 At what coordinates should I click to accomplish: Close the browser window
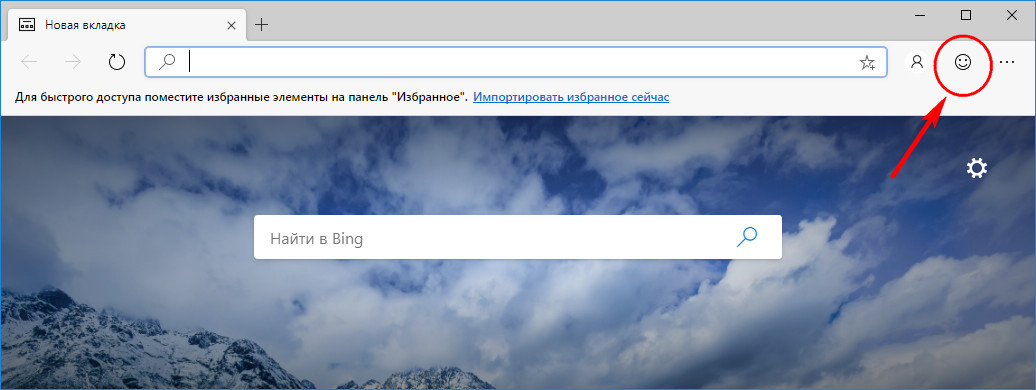(x=1012, y=15)
